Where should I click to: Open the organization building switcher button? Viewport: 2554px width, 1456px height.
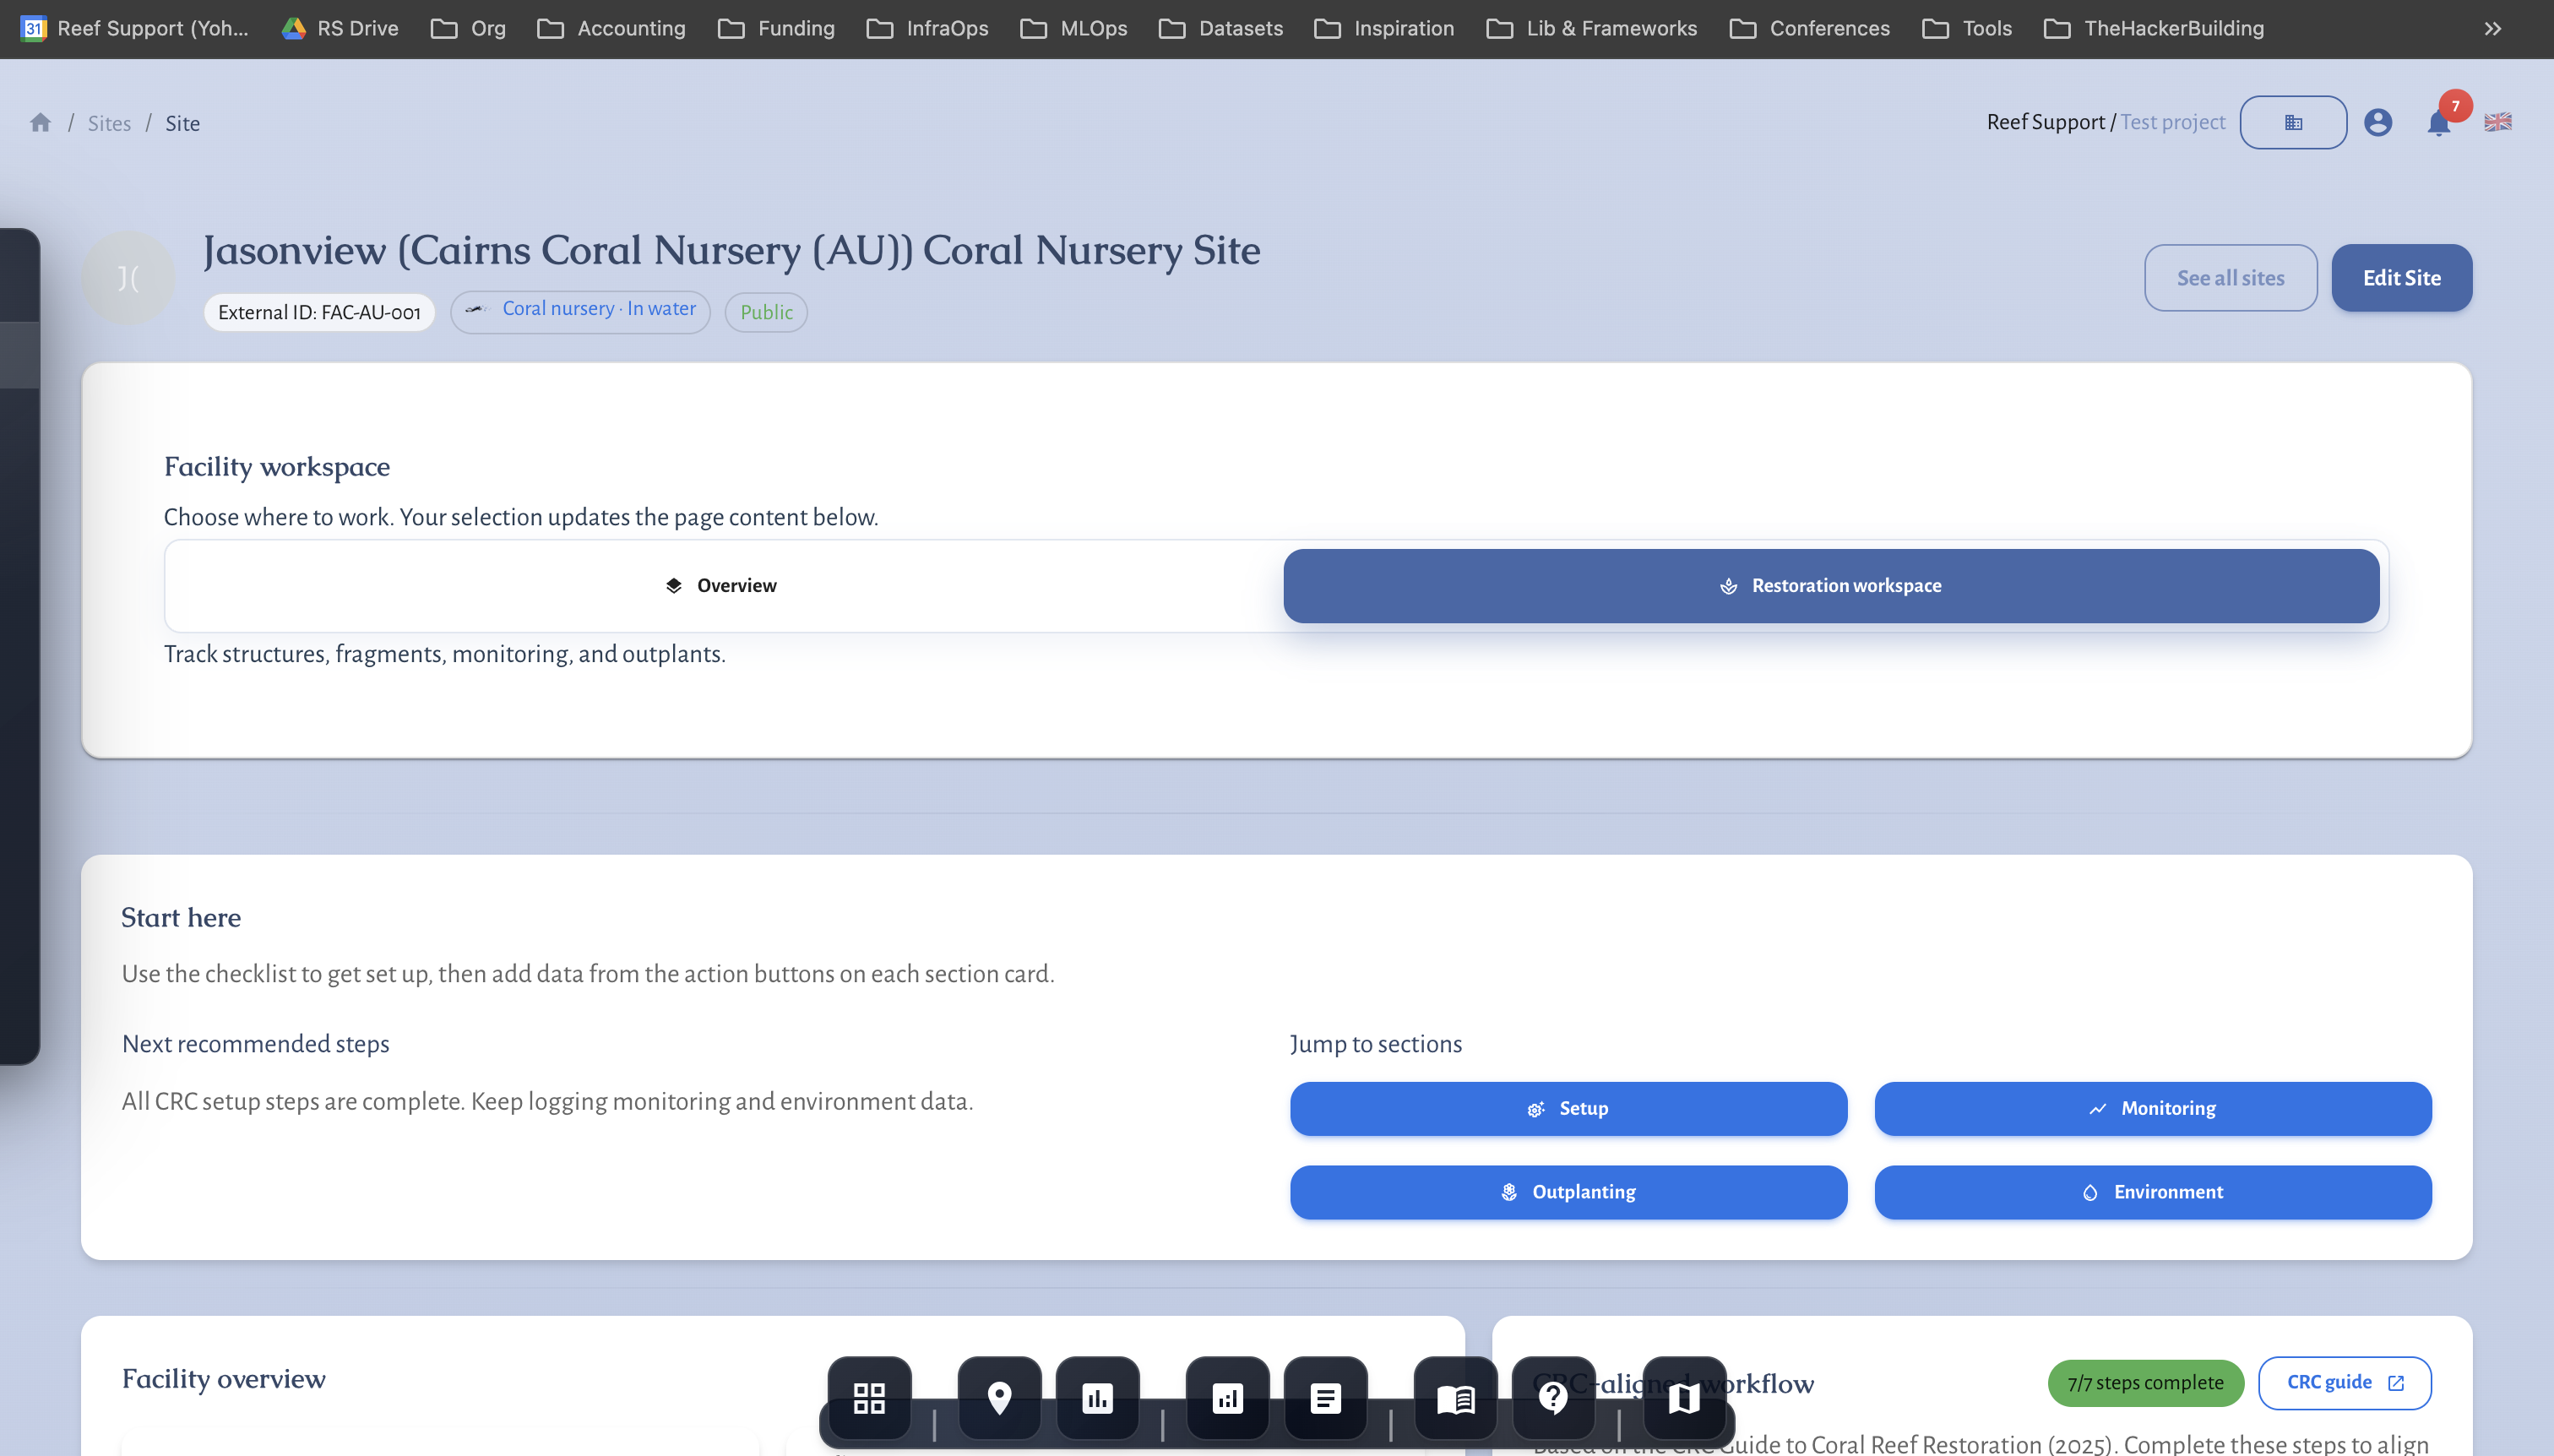tap(2293, 122)
